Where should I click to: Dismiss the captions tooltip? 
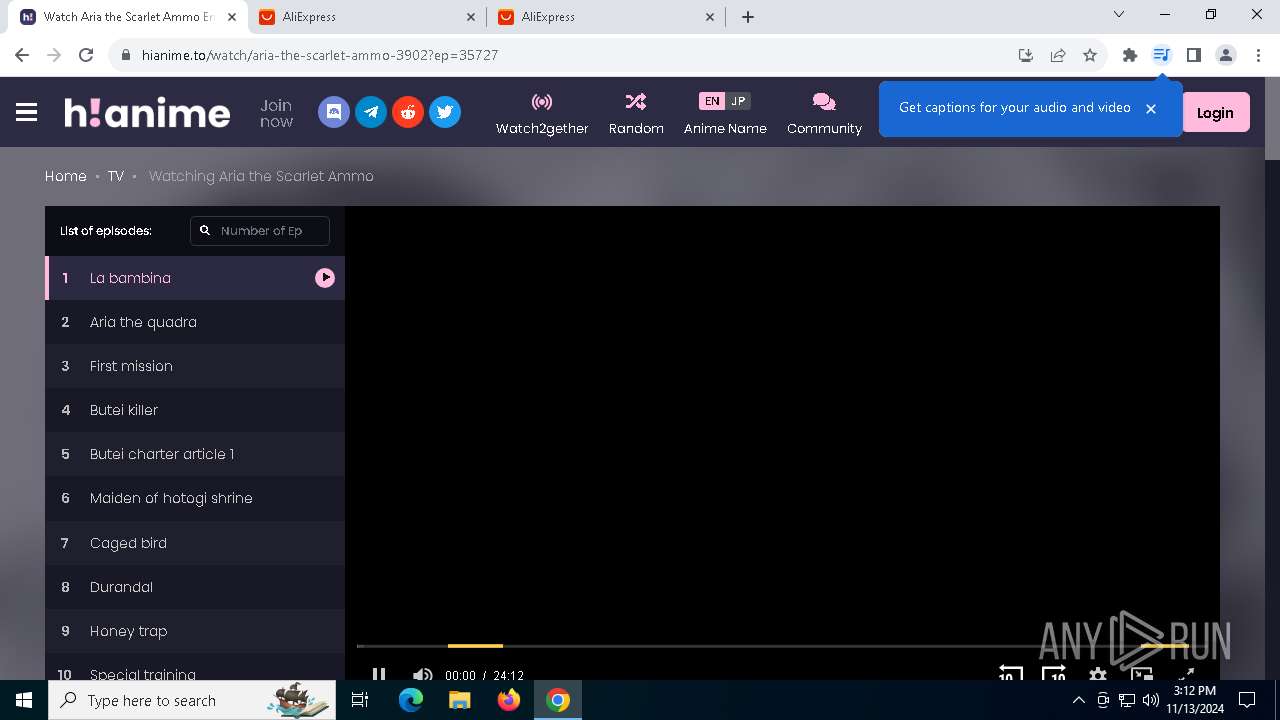click(1151, 108)
